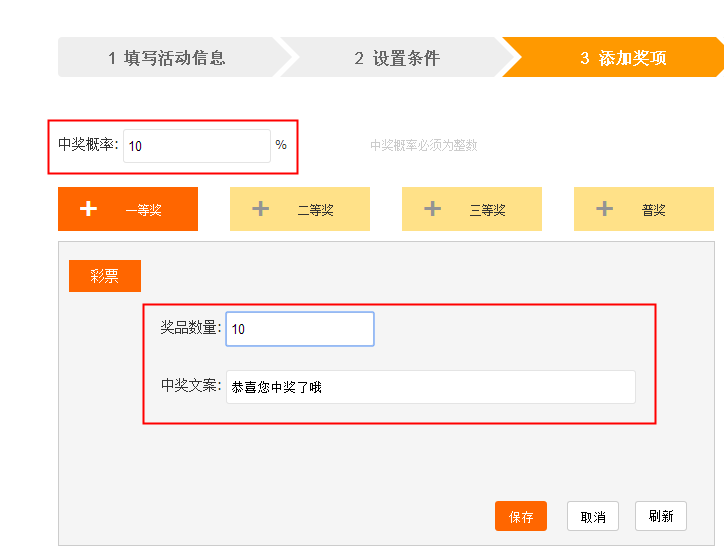Click the 中奖概率 field label
Screen dimensions: 724x548
[88, 145]
